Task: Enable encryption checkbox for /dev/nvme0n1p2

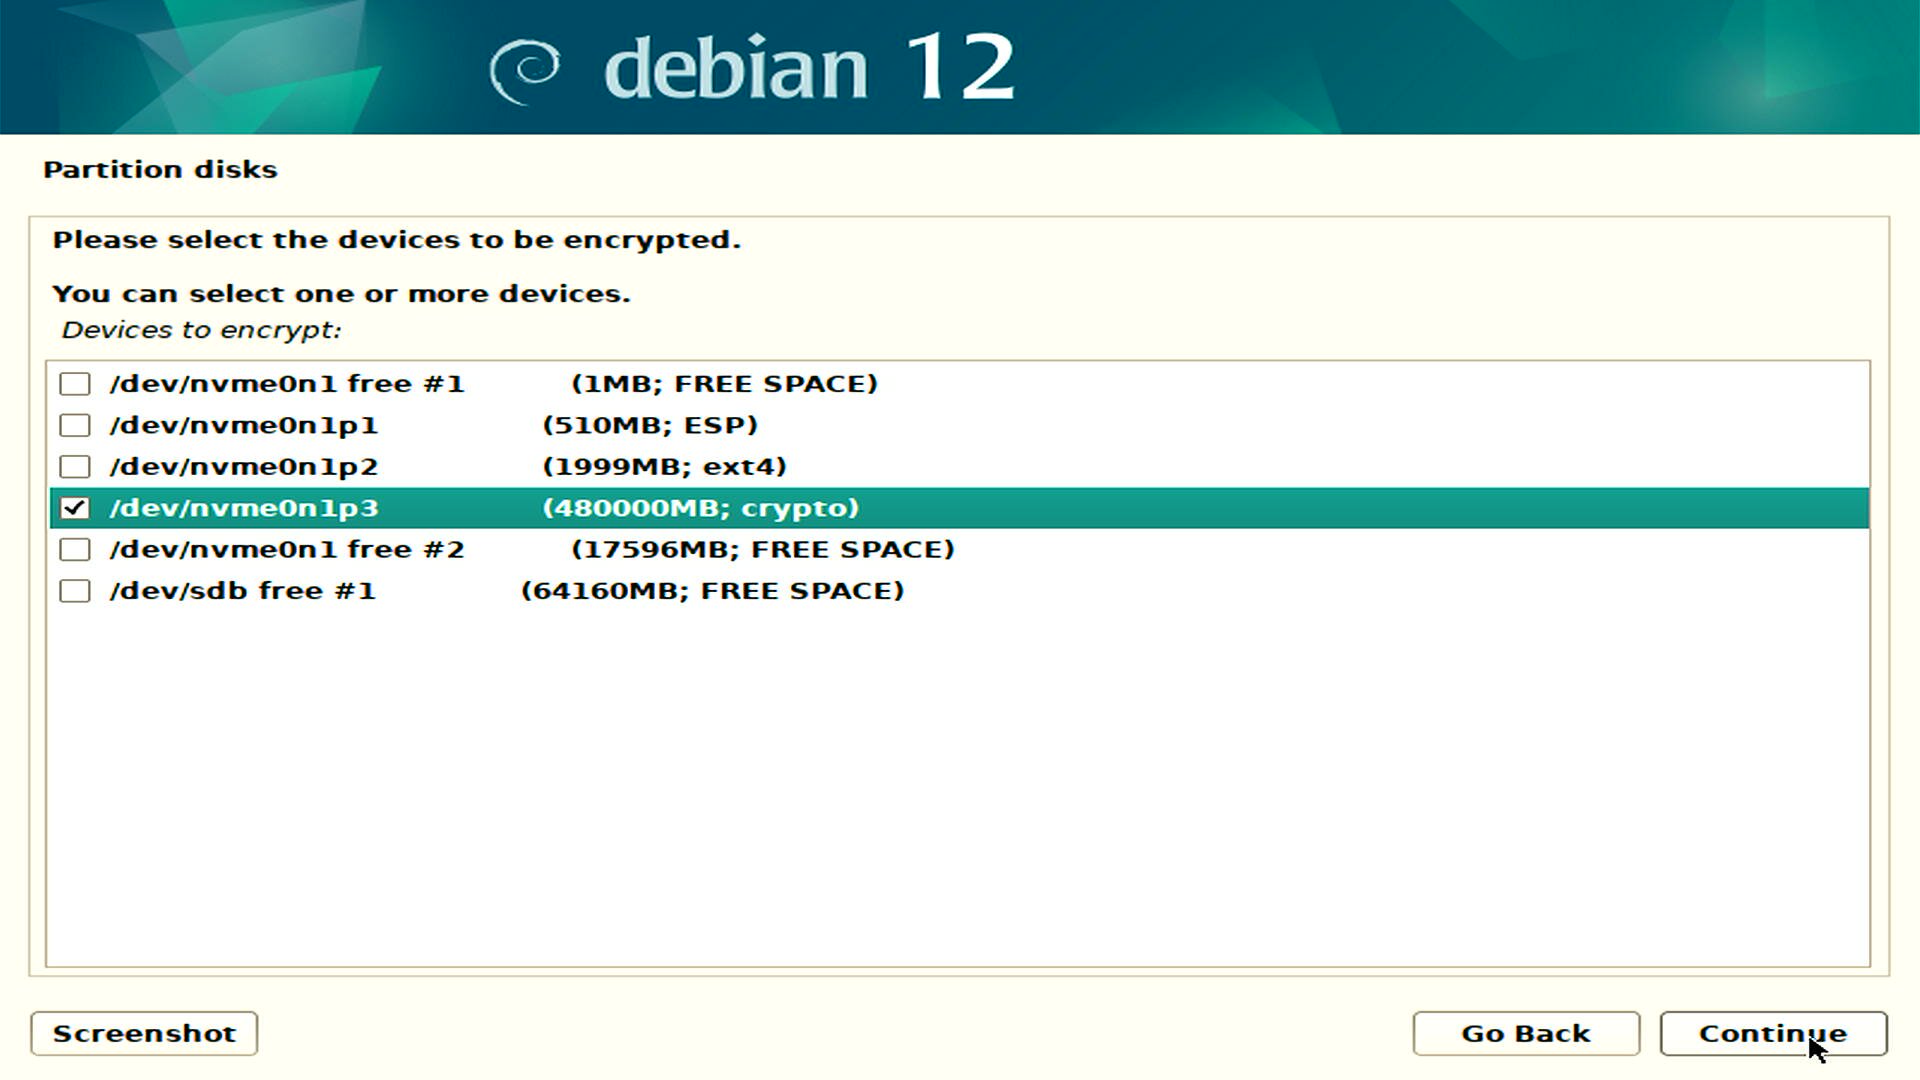Action: point(75,467)
